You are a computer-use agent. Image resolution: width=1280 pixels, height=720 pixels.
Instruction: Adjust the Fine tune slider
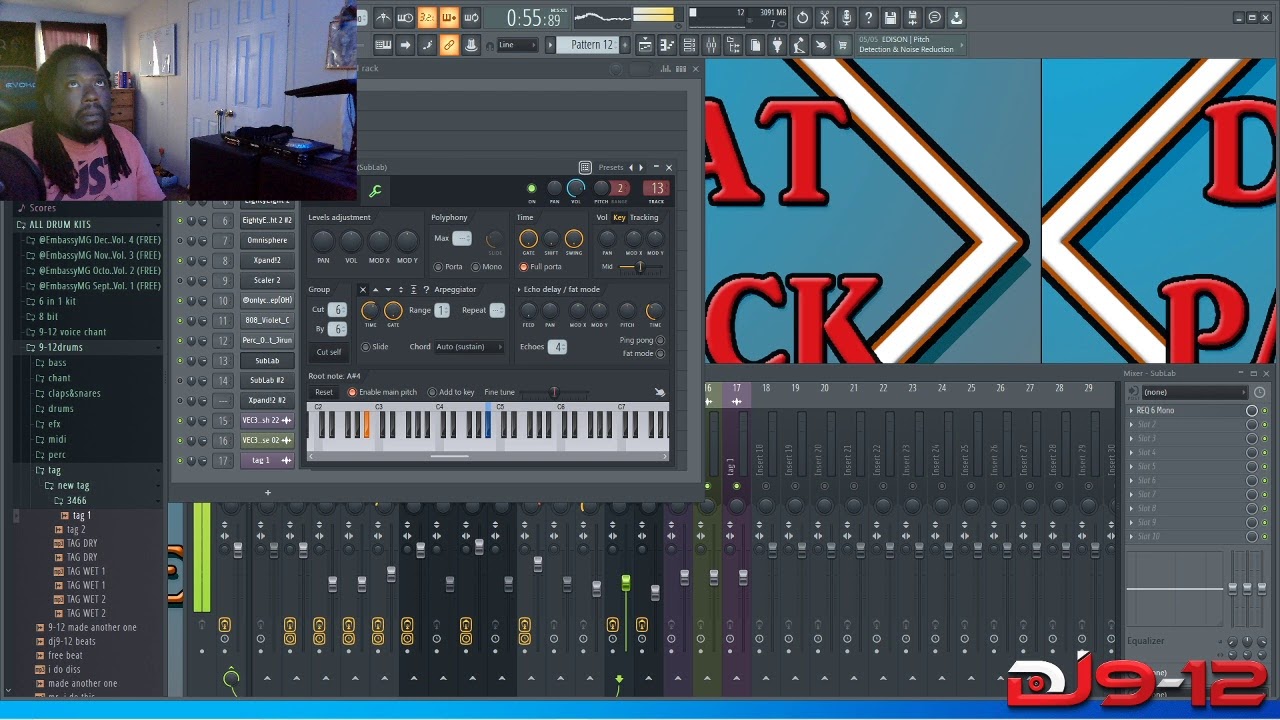553,392
